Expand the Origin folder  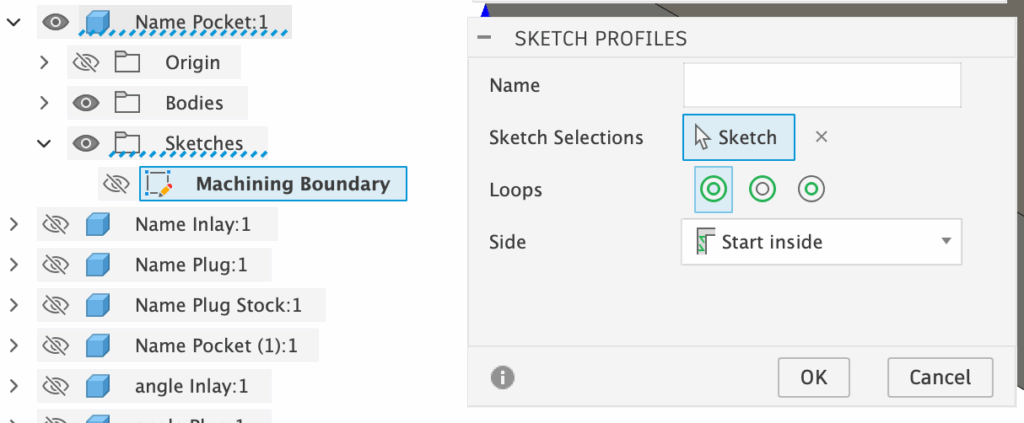pos(43,62)
